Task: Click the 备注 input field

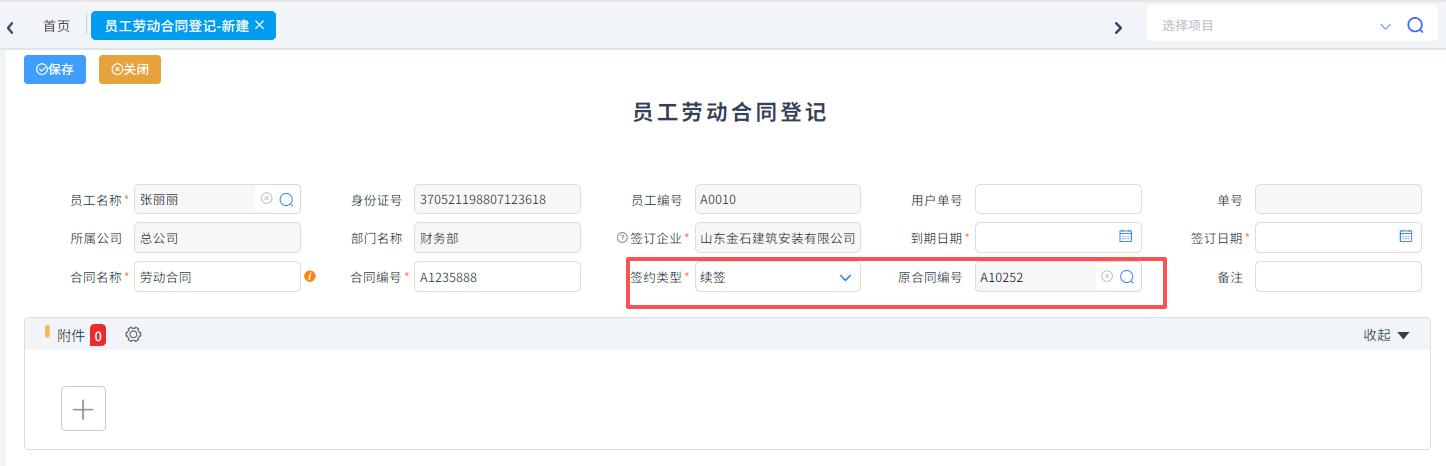Action: point(1338,277)
